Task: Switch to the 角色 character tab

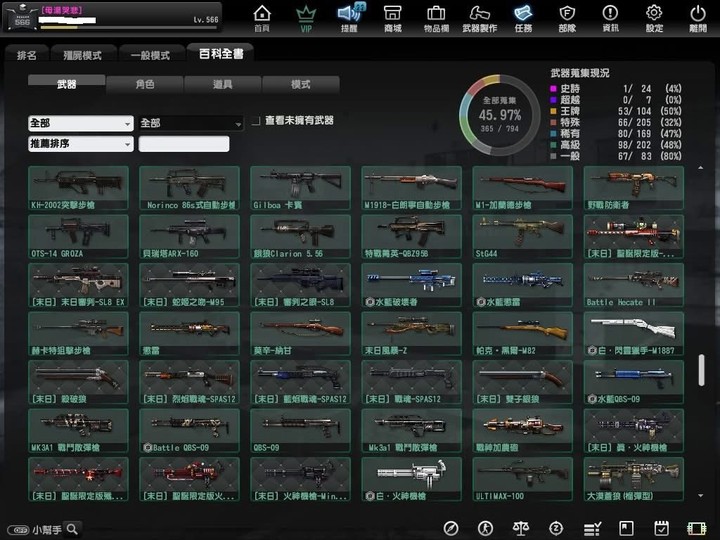Action: tap(144, 85)
